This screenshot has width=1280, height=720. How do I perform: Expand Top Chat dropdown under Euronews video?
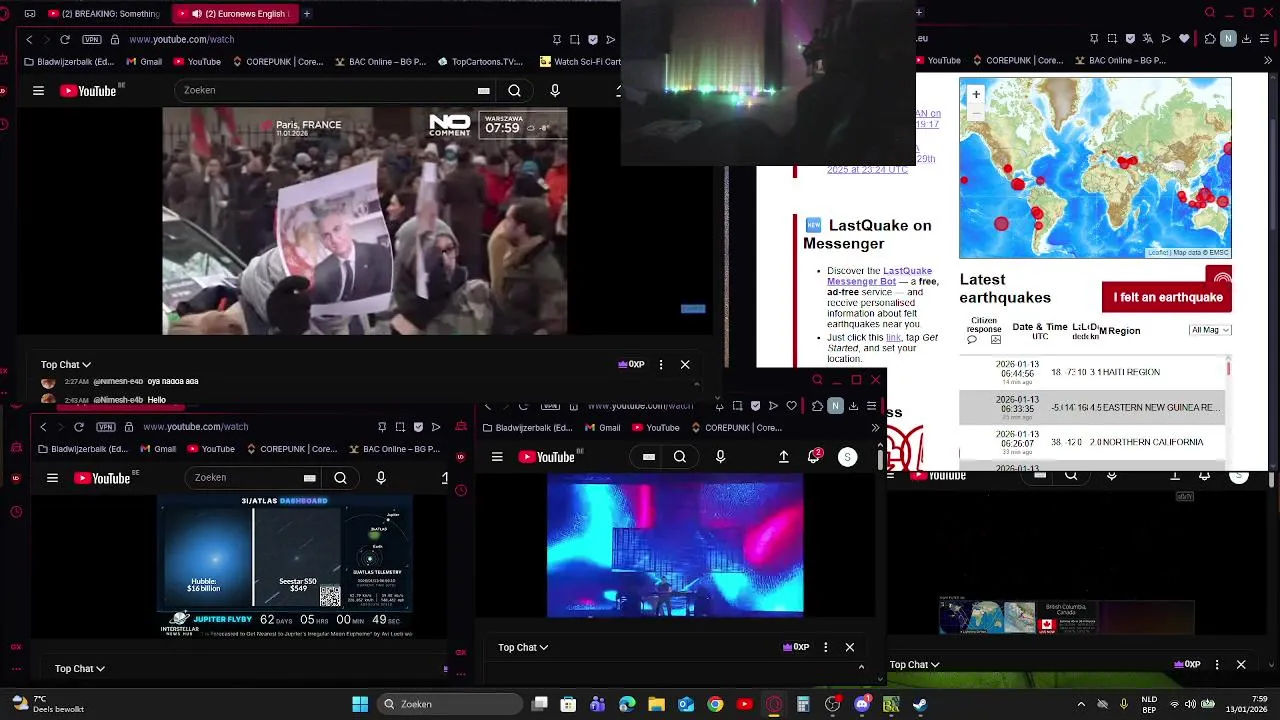point(66,365)
